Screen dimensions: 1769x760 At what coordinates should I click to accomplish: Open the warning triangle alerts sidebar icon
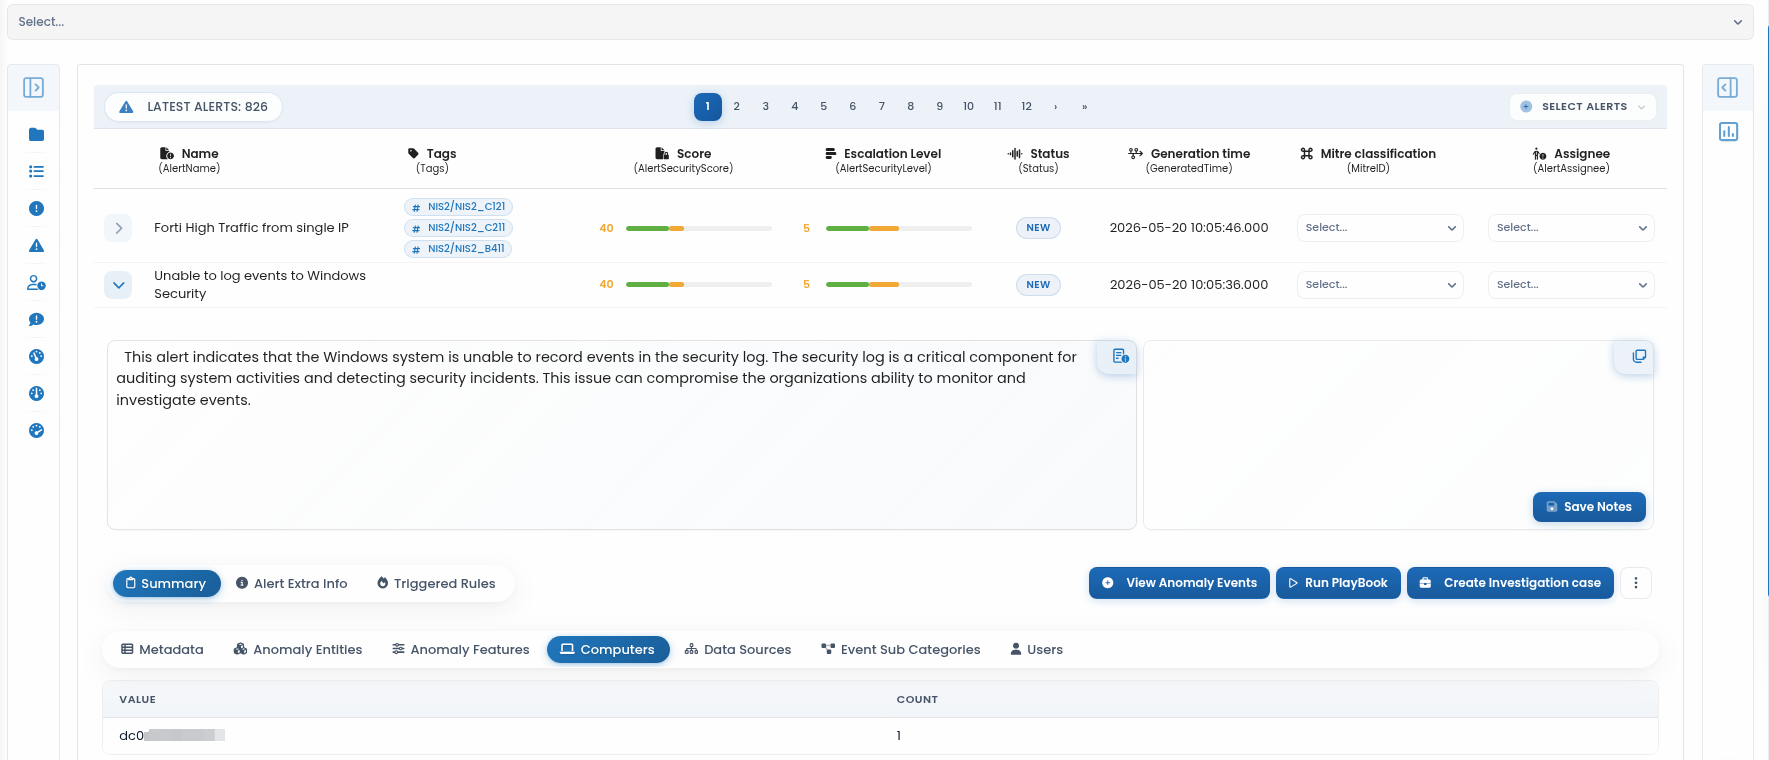point(36,246)
